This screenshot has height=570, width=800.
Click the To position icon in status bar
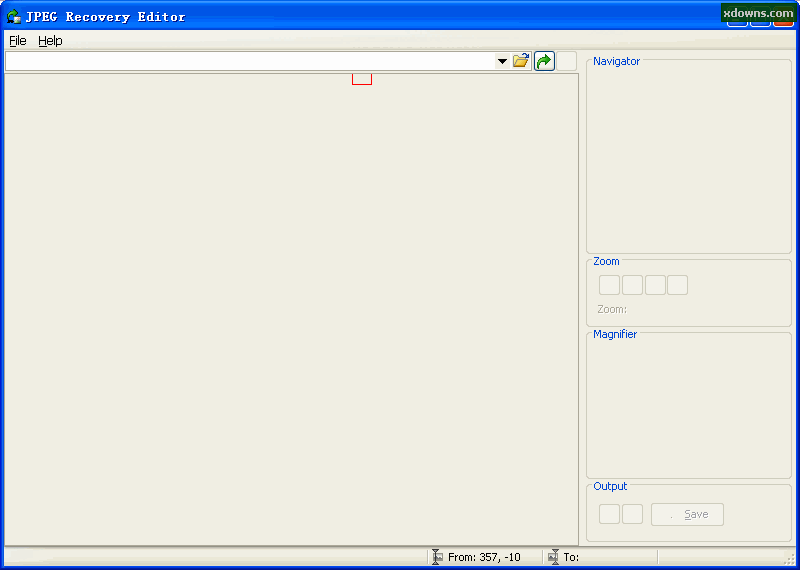click(x=553, y=557)
